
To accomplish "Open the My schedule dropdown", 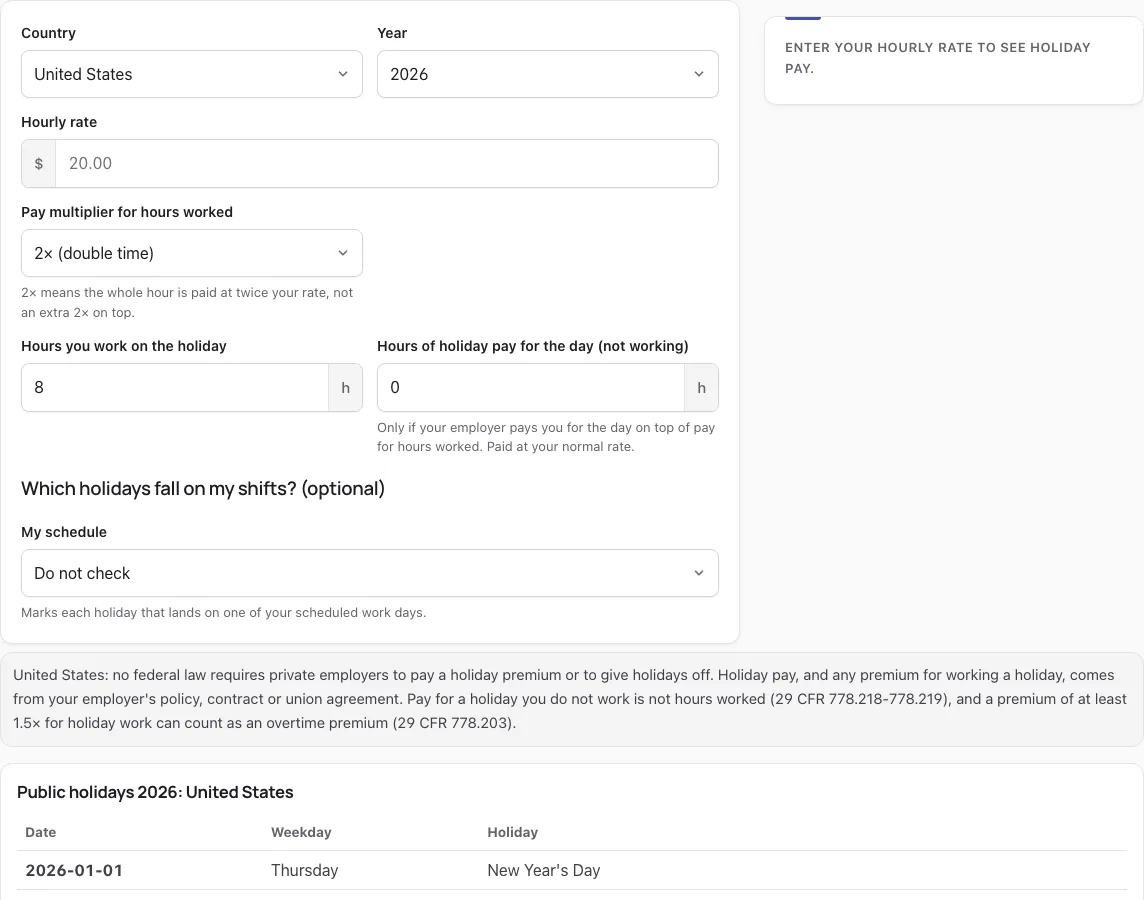I will pyautogui.click(x=370, y=573).
